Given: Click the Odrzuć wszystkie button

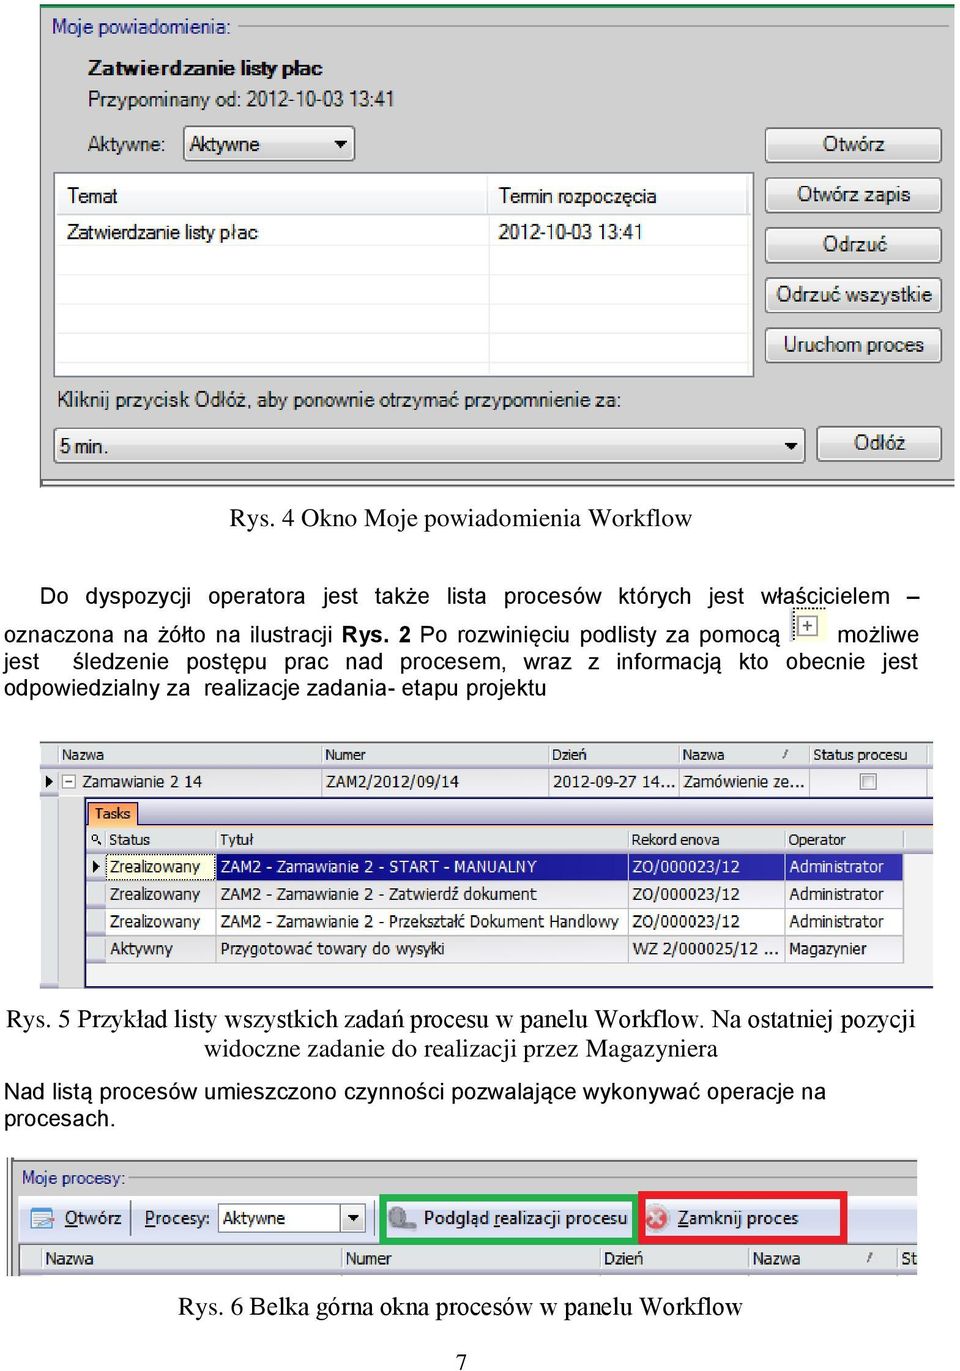Looking at the screenshot, I should tap(853, 294).
